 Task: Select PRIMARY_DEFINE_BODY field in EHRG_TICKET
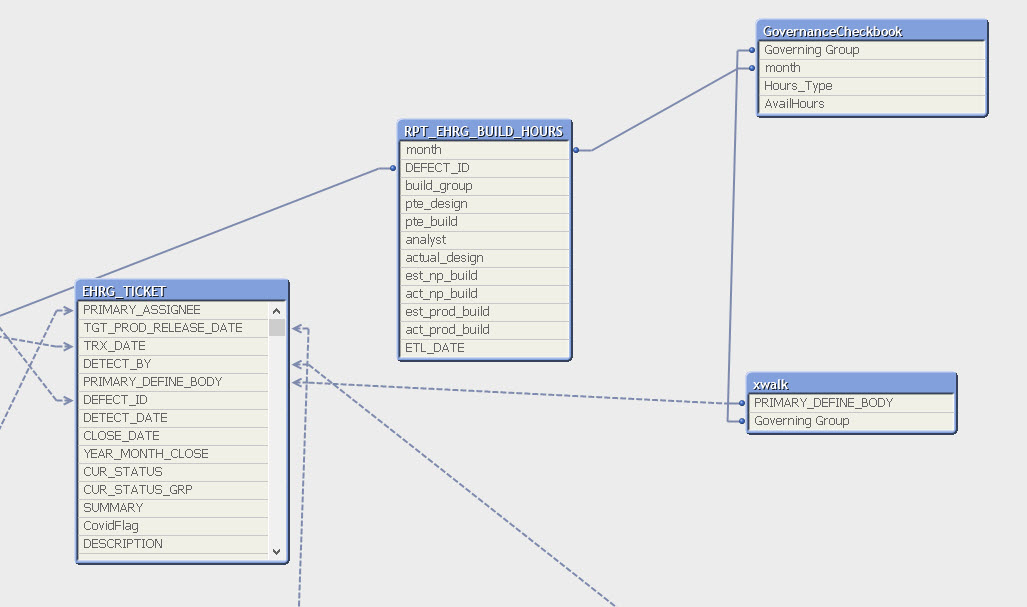pos(173,382)
